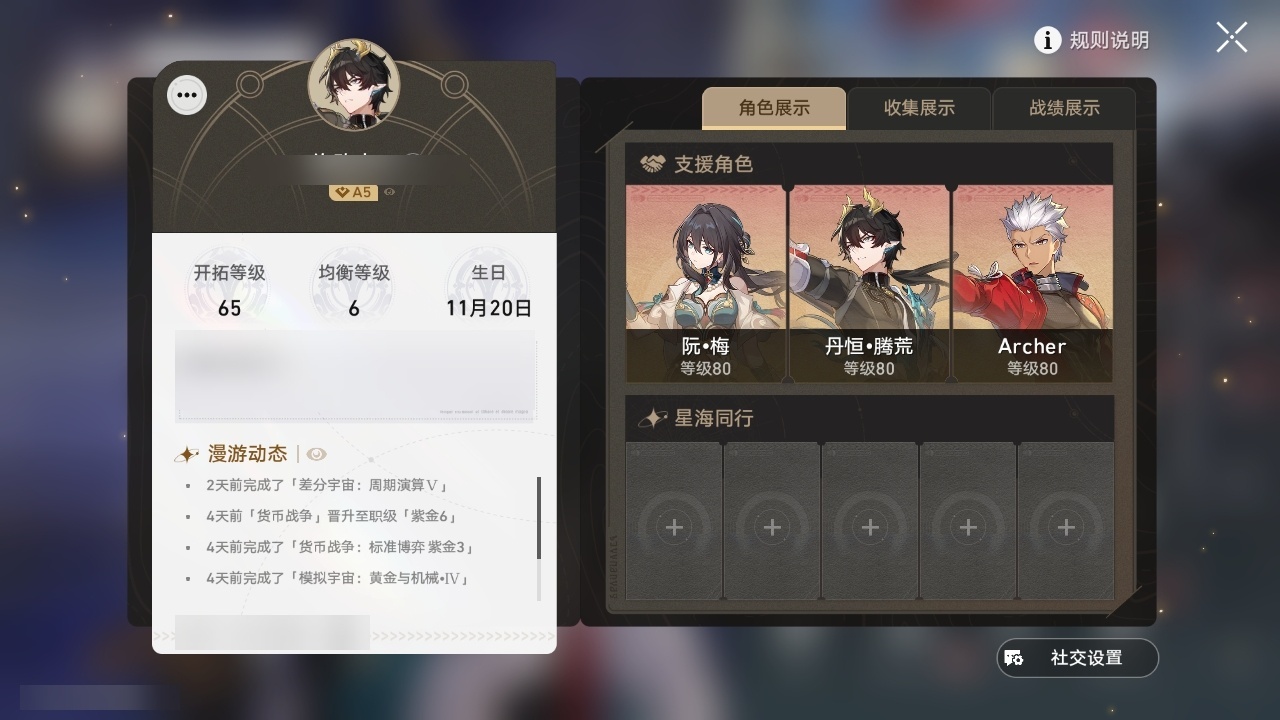1280x720 pixels.
Task: Toggle eye icon beside 漫游动态
Action: pos(317,454)
